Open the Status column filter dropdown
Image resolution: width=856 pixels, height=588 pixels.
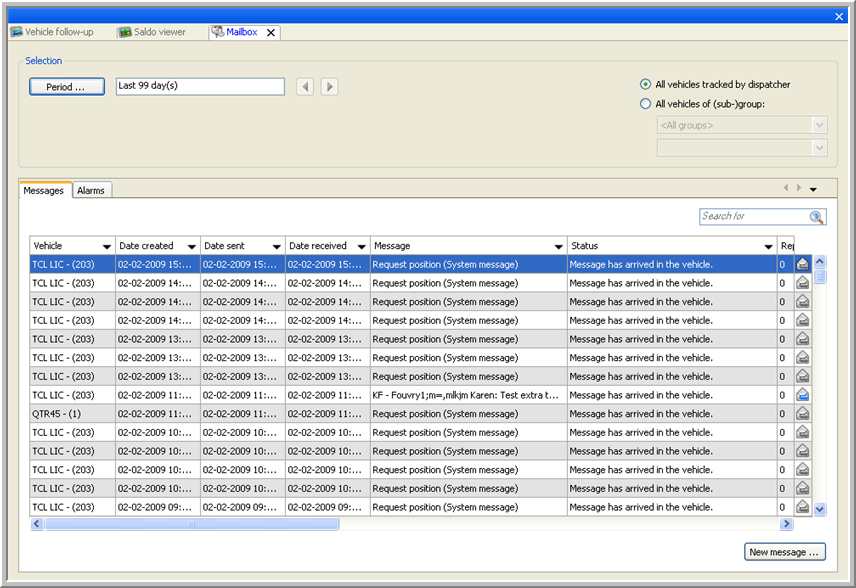(767, 246)
